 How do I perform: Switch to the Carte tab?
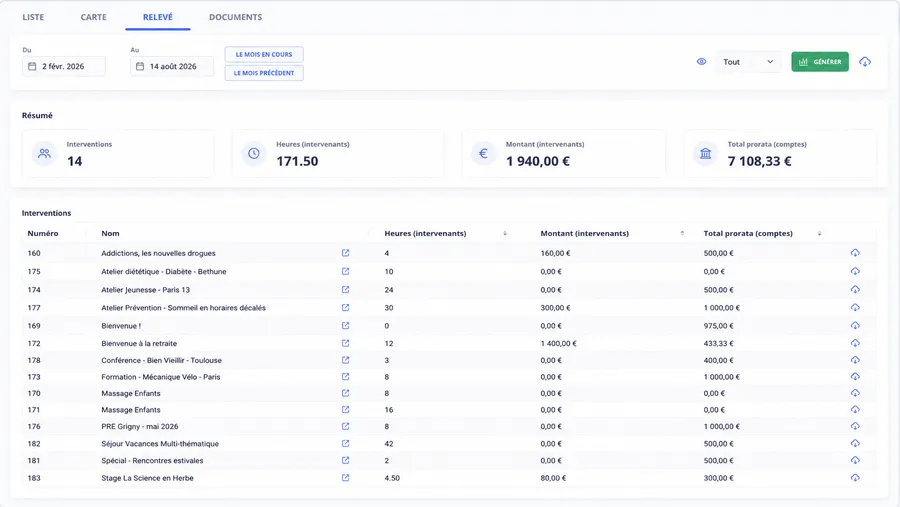[x=94, y=17]
